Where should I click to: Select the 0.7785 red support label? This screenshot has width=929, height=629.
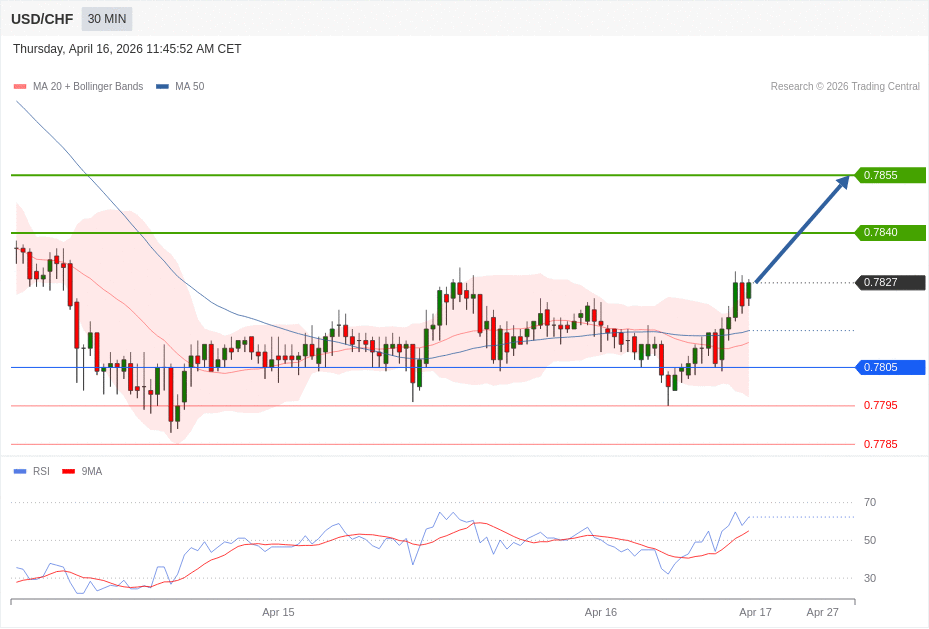880,444
